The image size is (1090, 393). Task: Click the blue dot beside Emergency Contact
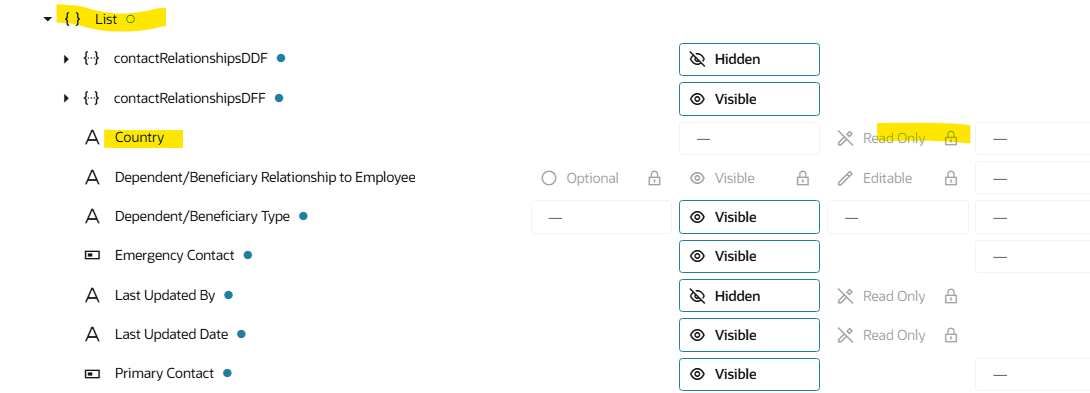[x=247, y=255]
